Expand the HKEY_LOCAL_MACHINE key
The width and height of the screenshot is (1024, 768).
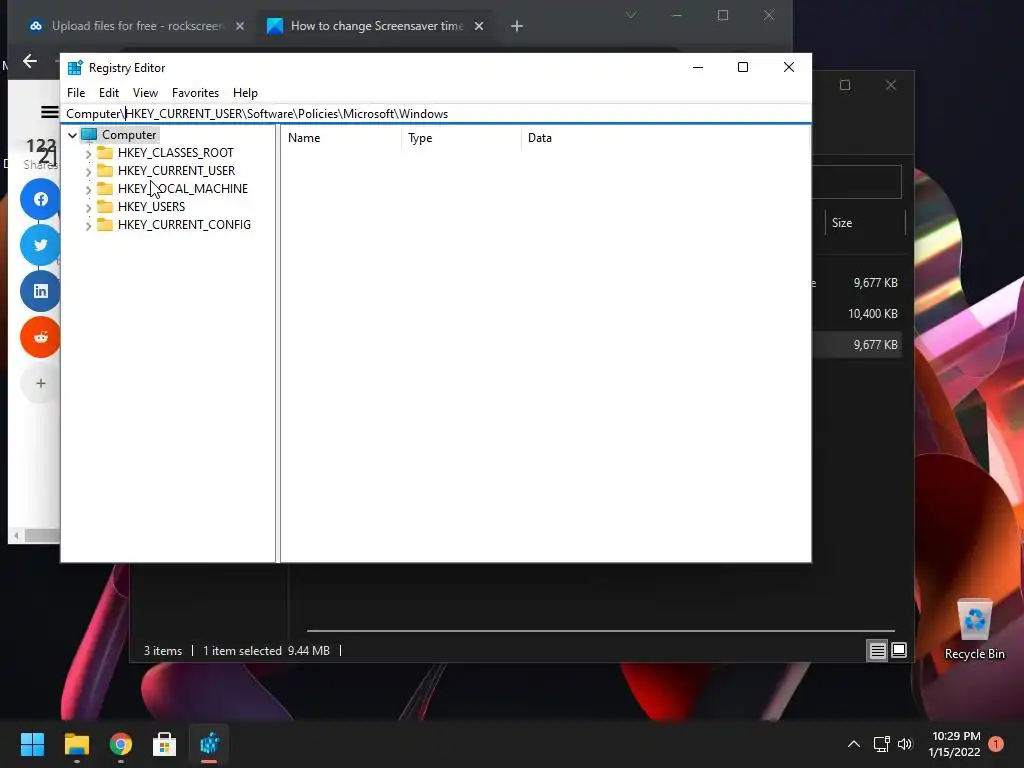point(88,189)
